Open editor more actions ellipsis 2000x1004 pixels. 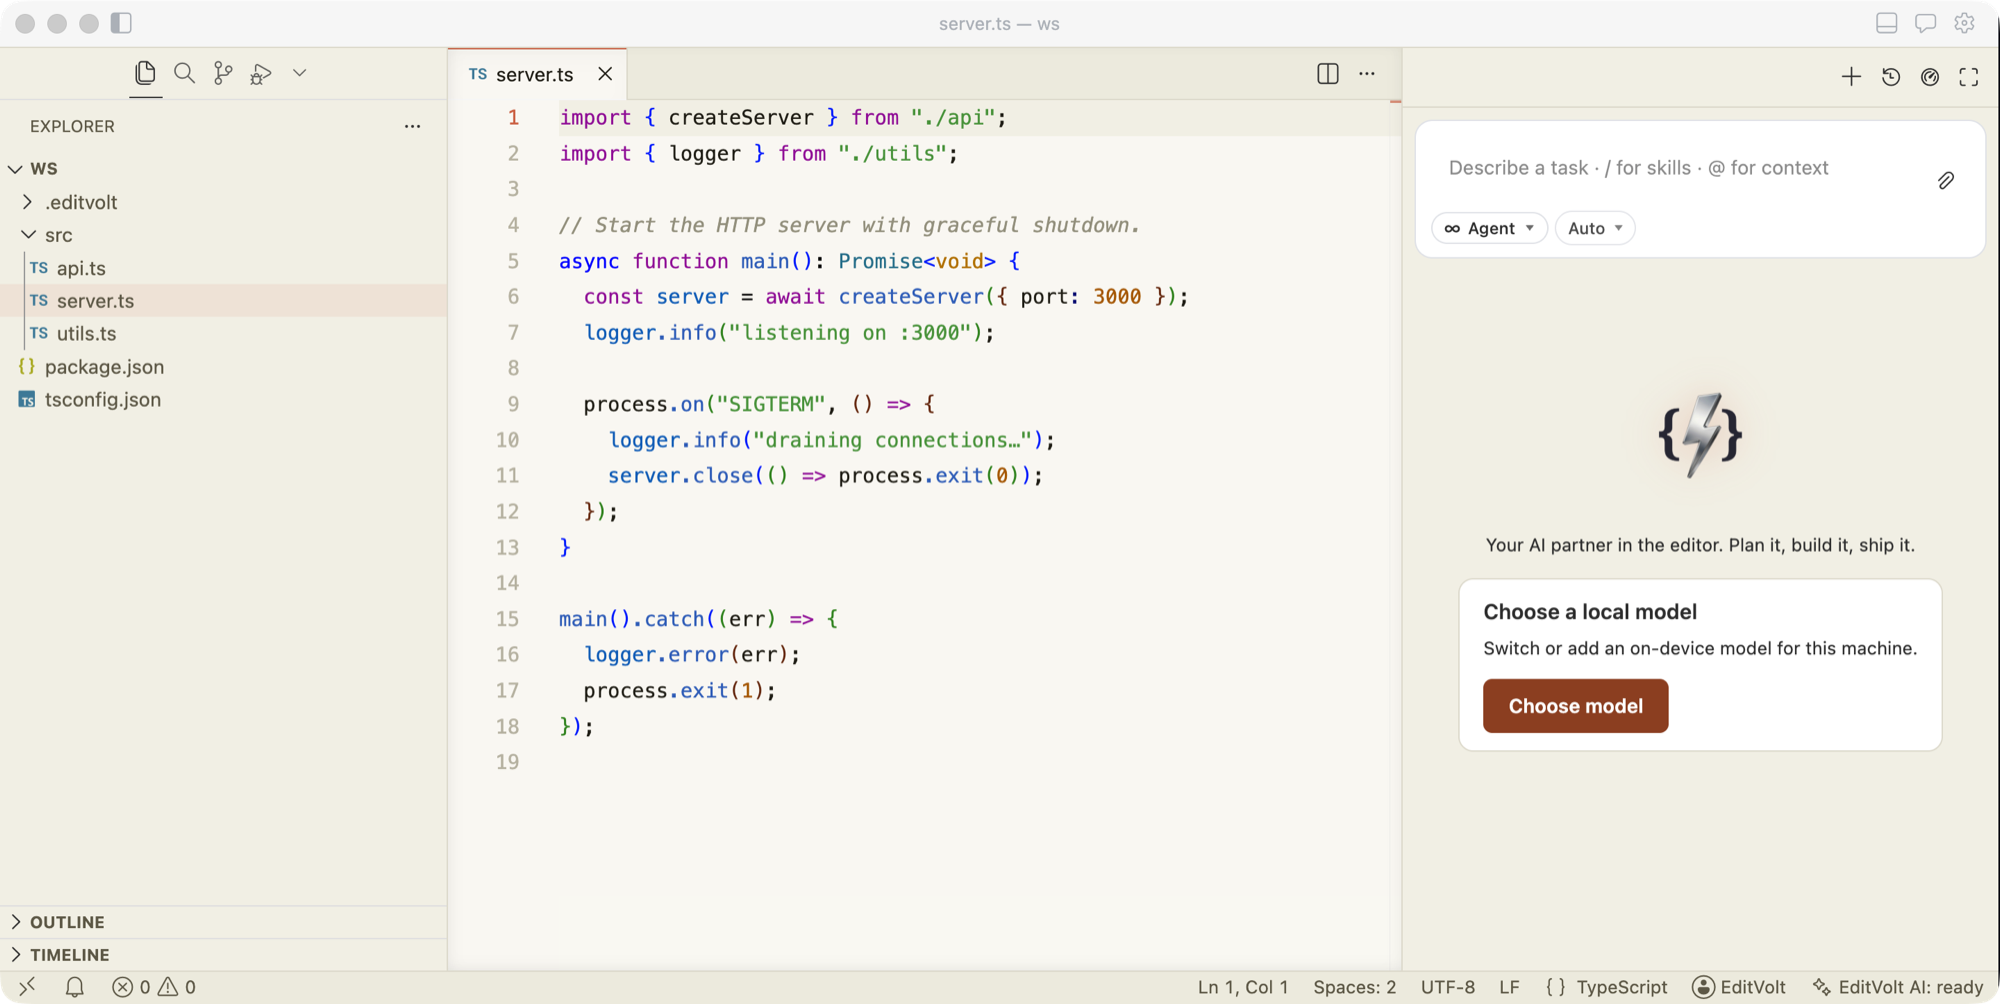[1366, 74]
